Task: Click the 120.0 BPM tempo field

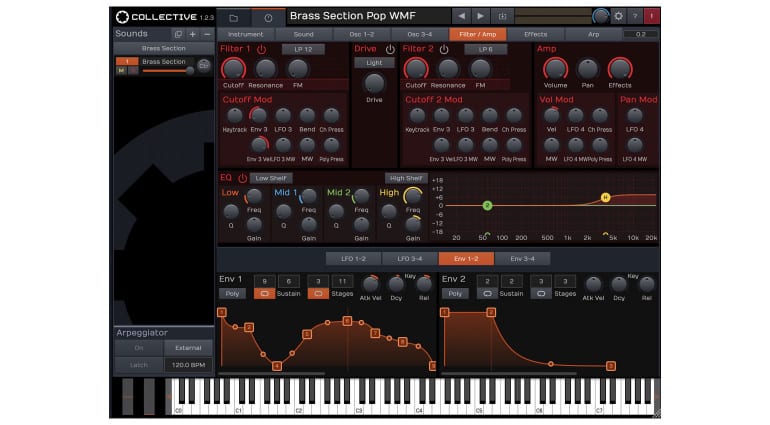Action: [x=189, y=365]
